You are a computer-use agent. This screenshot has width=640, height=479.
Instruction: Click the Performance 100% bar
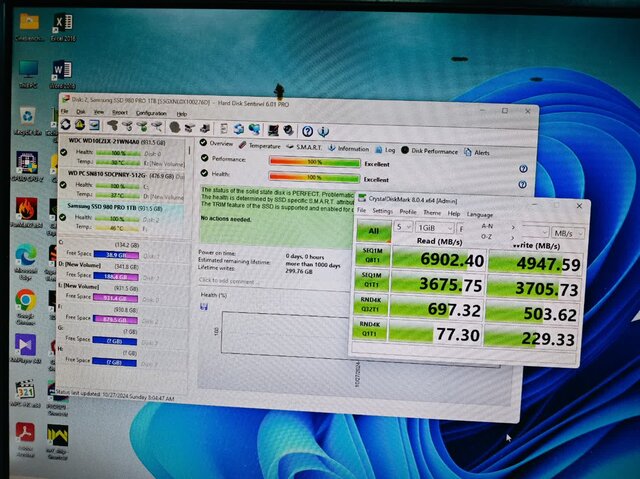point(312,161)
